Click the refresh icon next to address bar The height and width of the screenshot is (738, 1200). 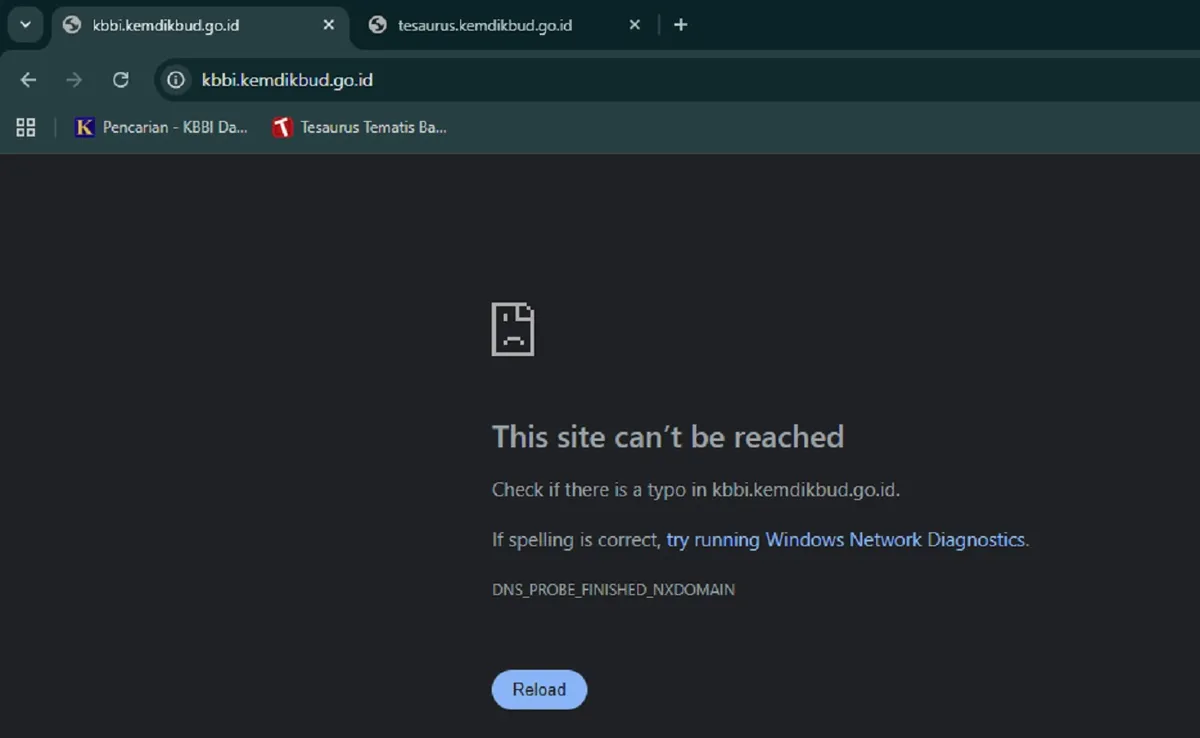[x=121, y=79]
